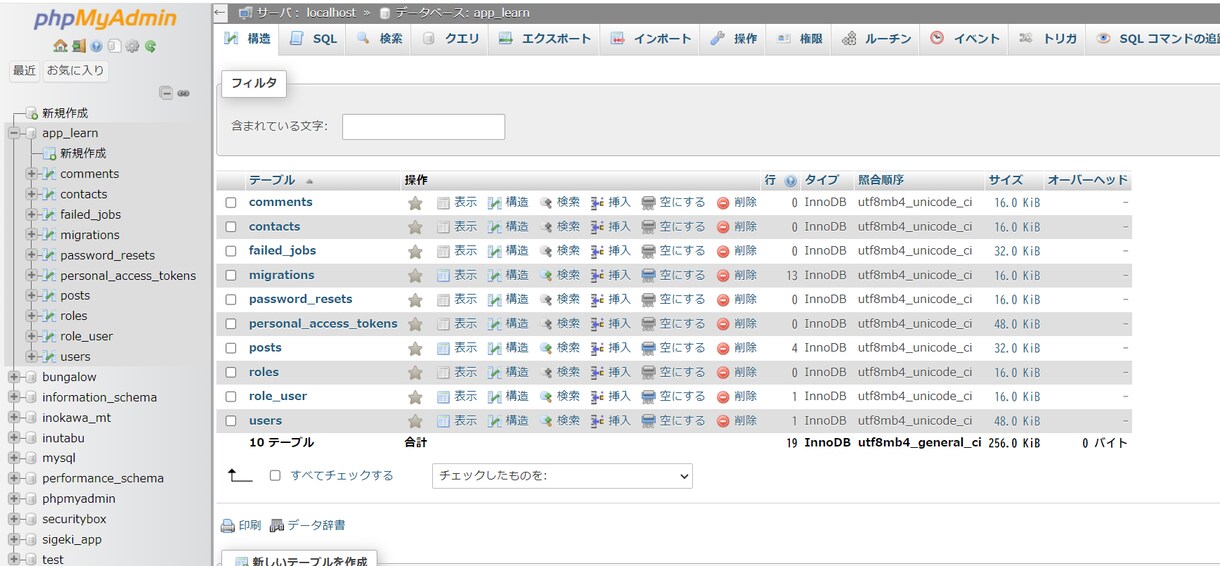This screenshot has width=1220, height=566.
Task: Expand the mysql database node
Action: coord(14,458)
